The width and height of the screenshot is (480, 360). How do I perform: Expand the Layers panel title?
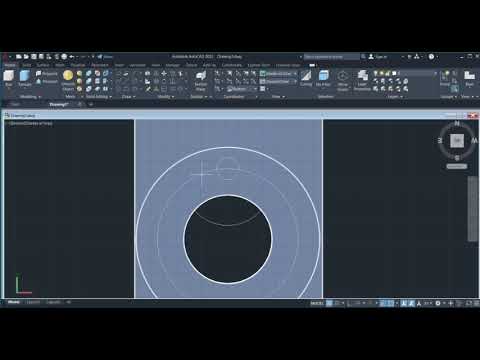[x=395, y=97]
